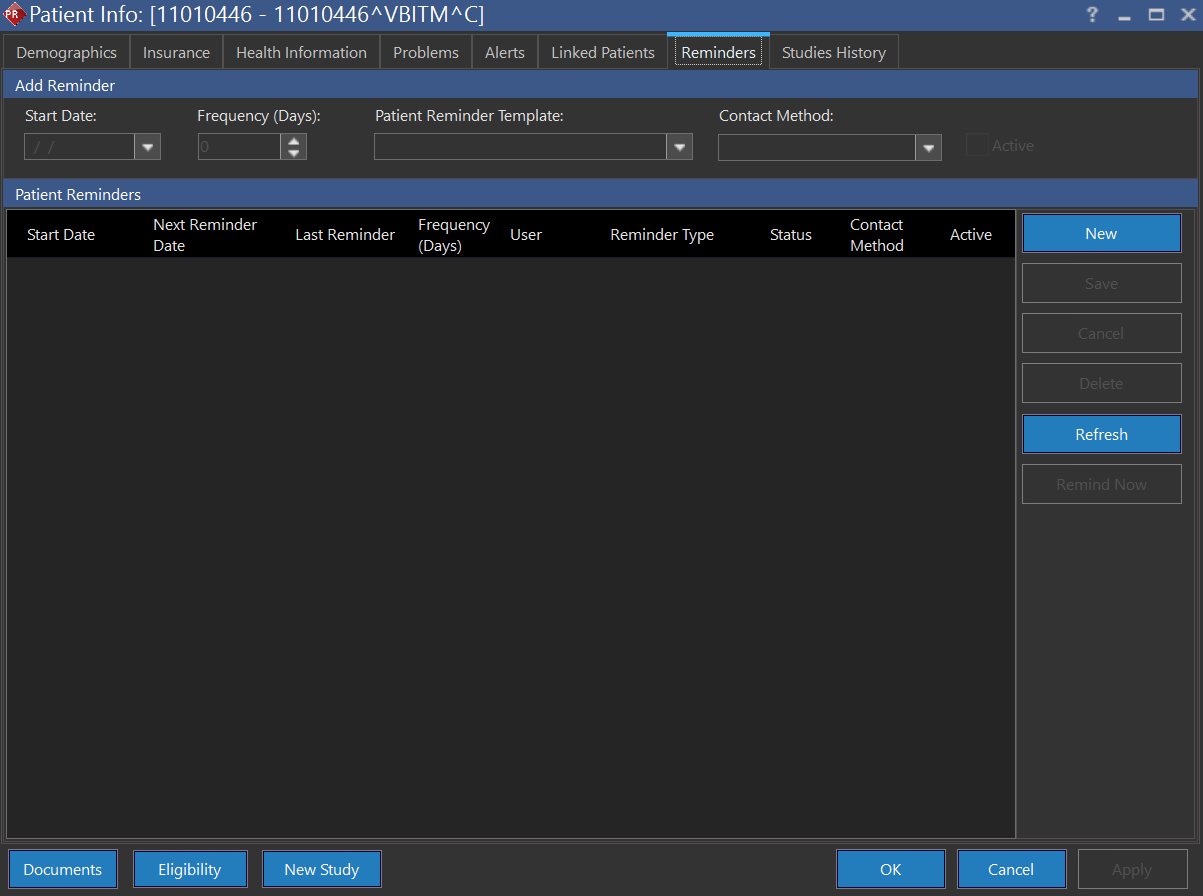This screenshot has height=896, width=1203.
Task: Open patient Documents
Action: pyautogui.click(x=62, y=869)
